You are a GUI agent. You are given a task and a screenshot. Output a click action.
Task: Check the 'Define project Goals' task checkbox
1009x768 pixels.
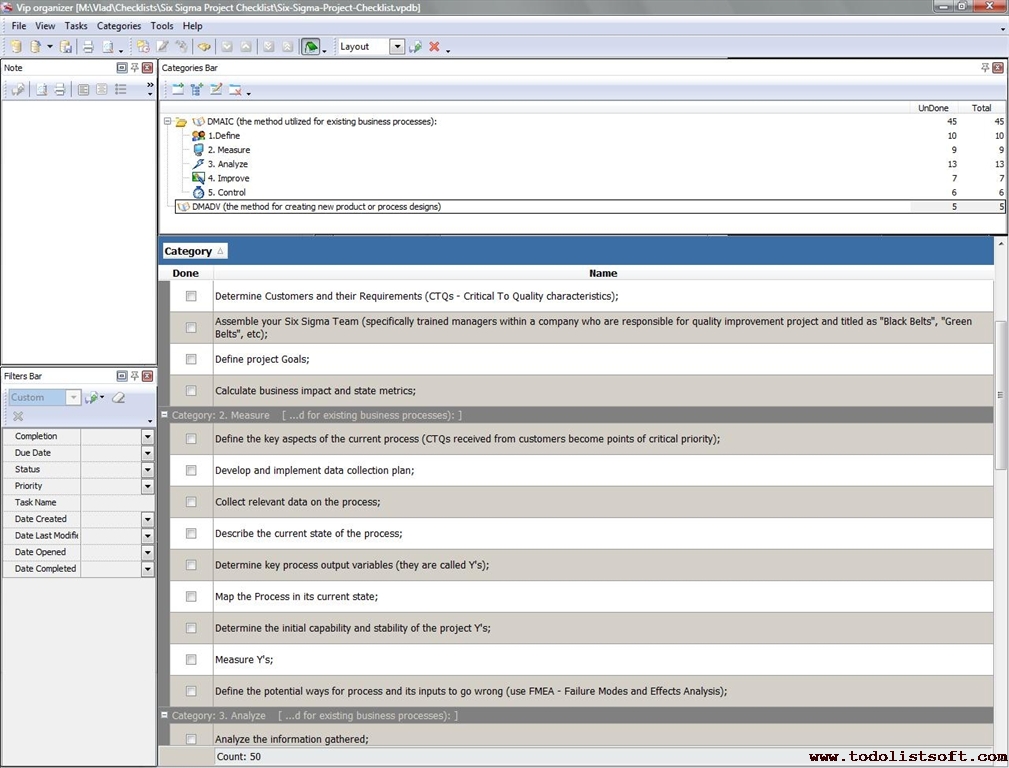coord(191,359)
